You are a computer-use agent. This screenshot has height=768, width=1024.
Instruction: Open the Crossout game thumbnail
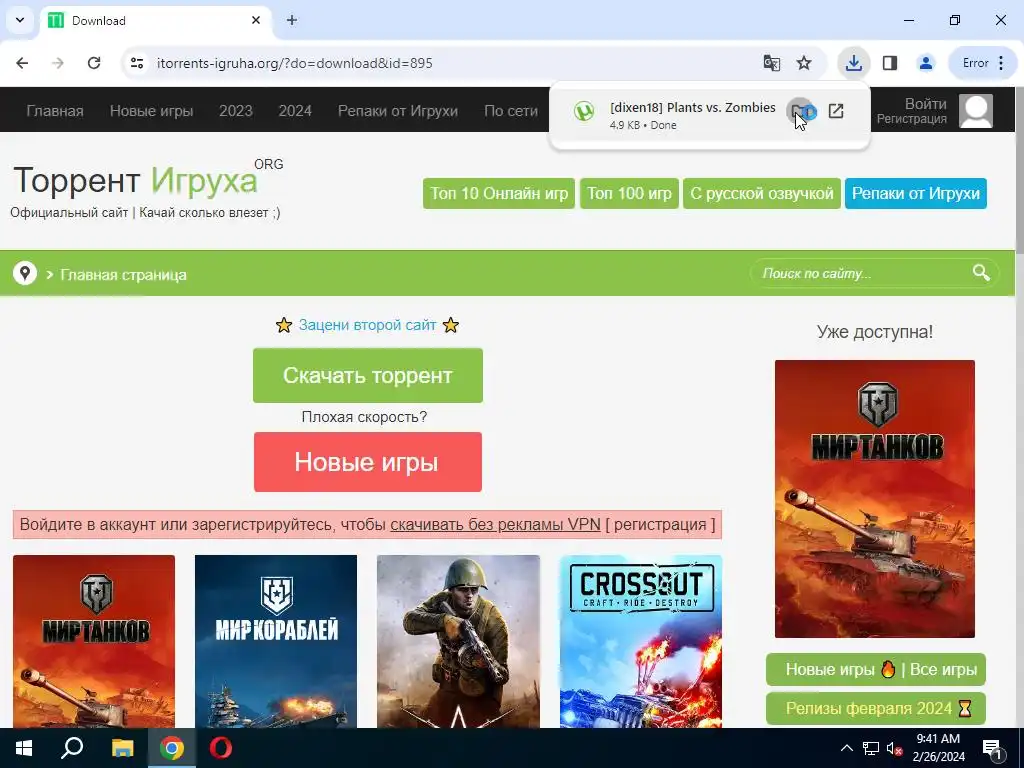click(641, 641)
